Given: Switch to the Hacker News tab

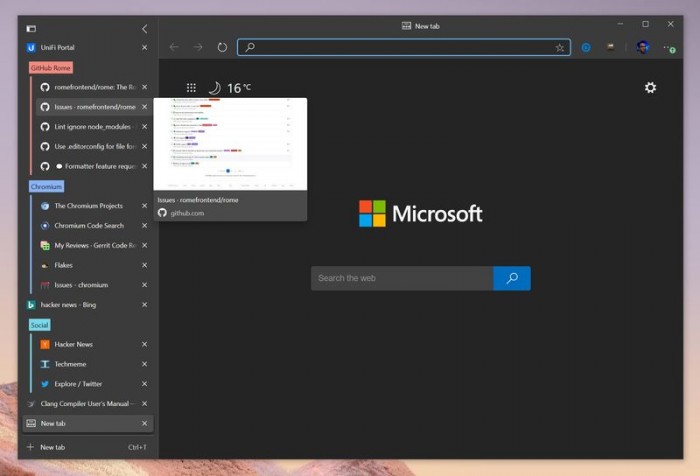Looking at the screenshot, I should (x=75, y=344).
